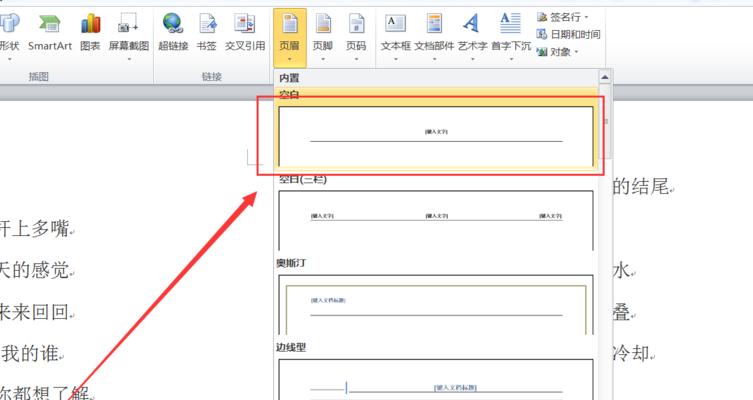The image size is (753, 400).
Task: Click document text 天的感觉
Action: (x=34, y=270)
